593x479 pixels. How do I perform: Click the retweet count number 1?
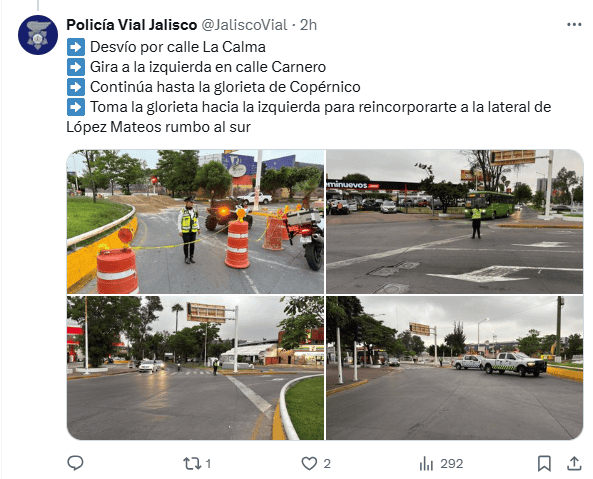point(208,463)
